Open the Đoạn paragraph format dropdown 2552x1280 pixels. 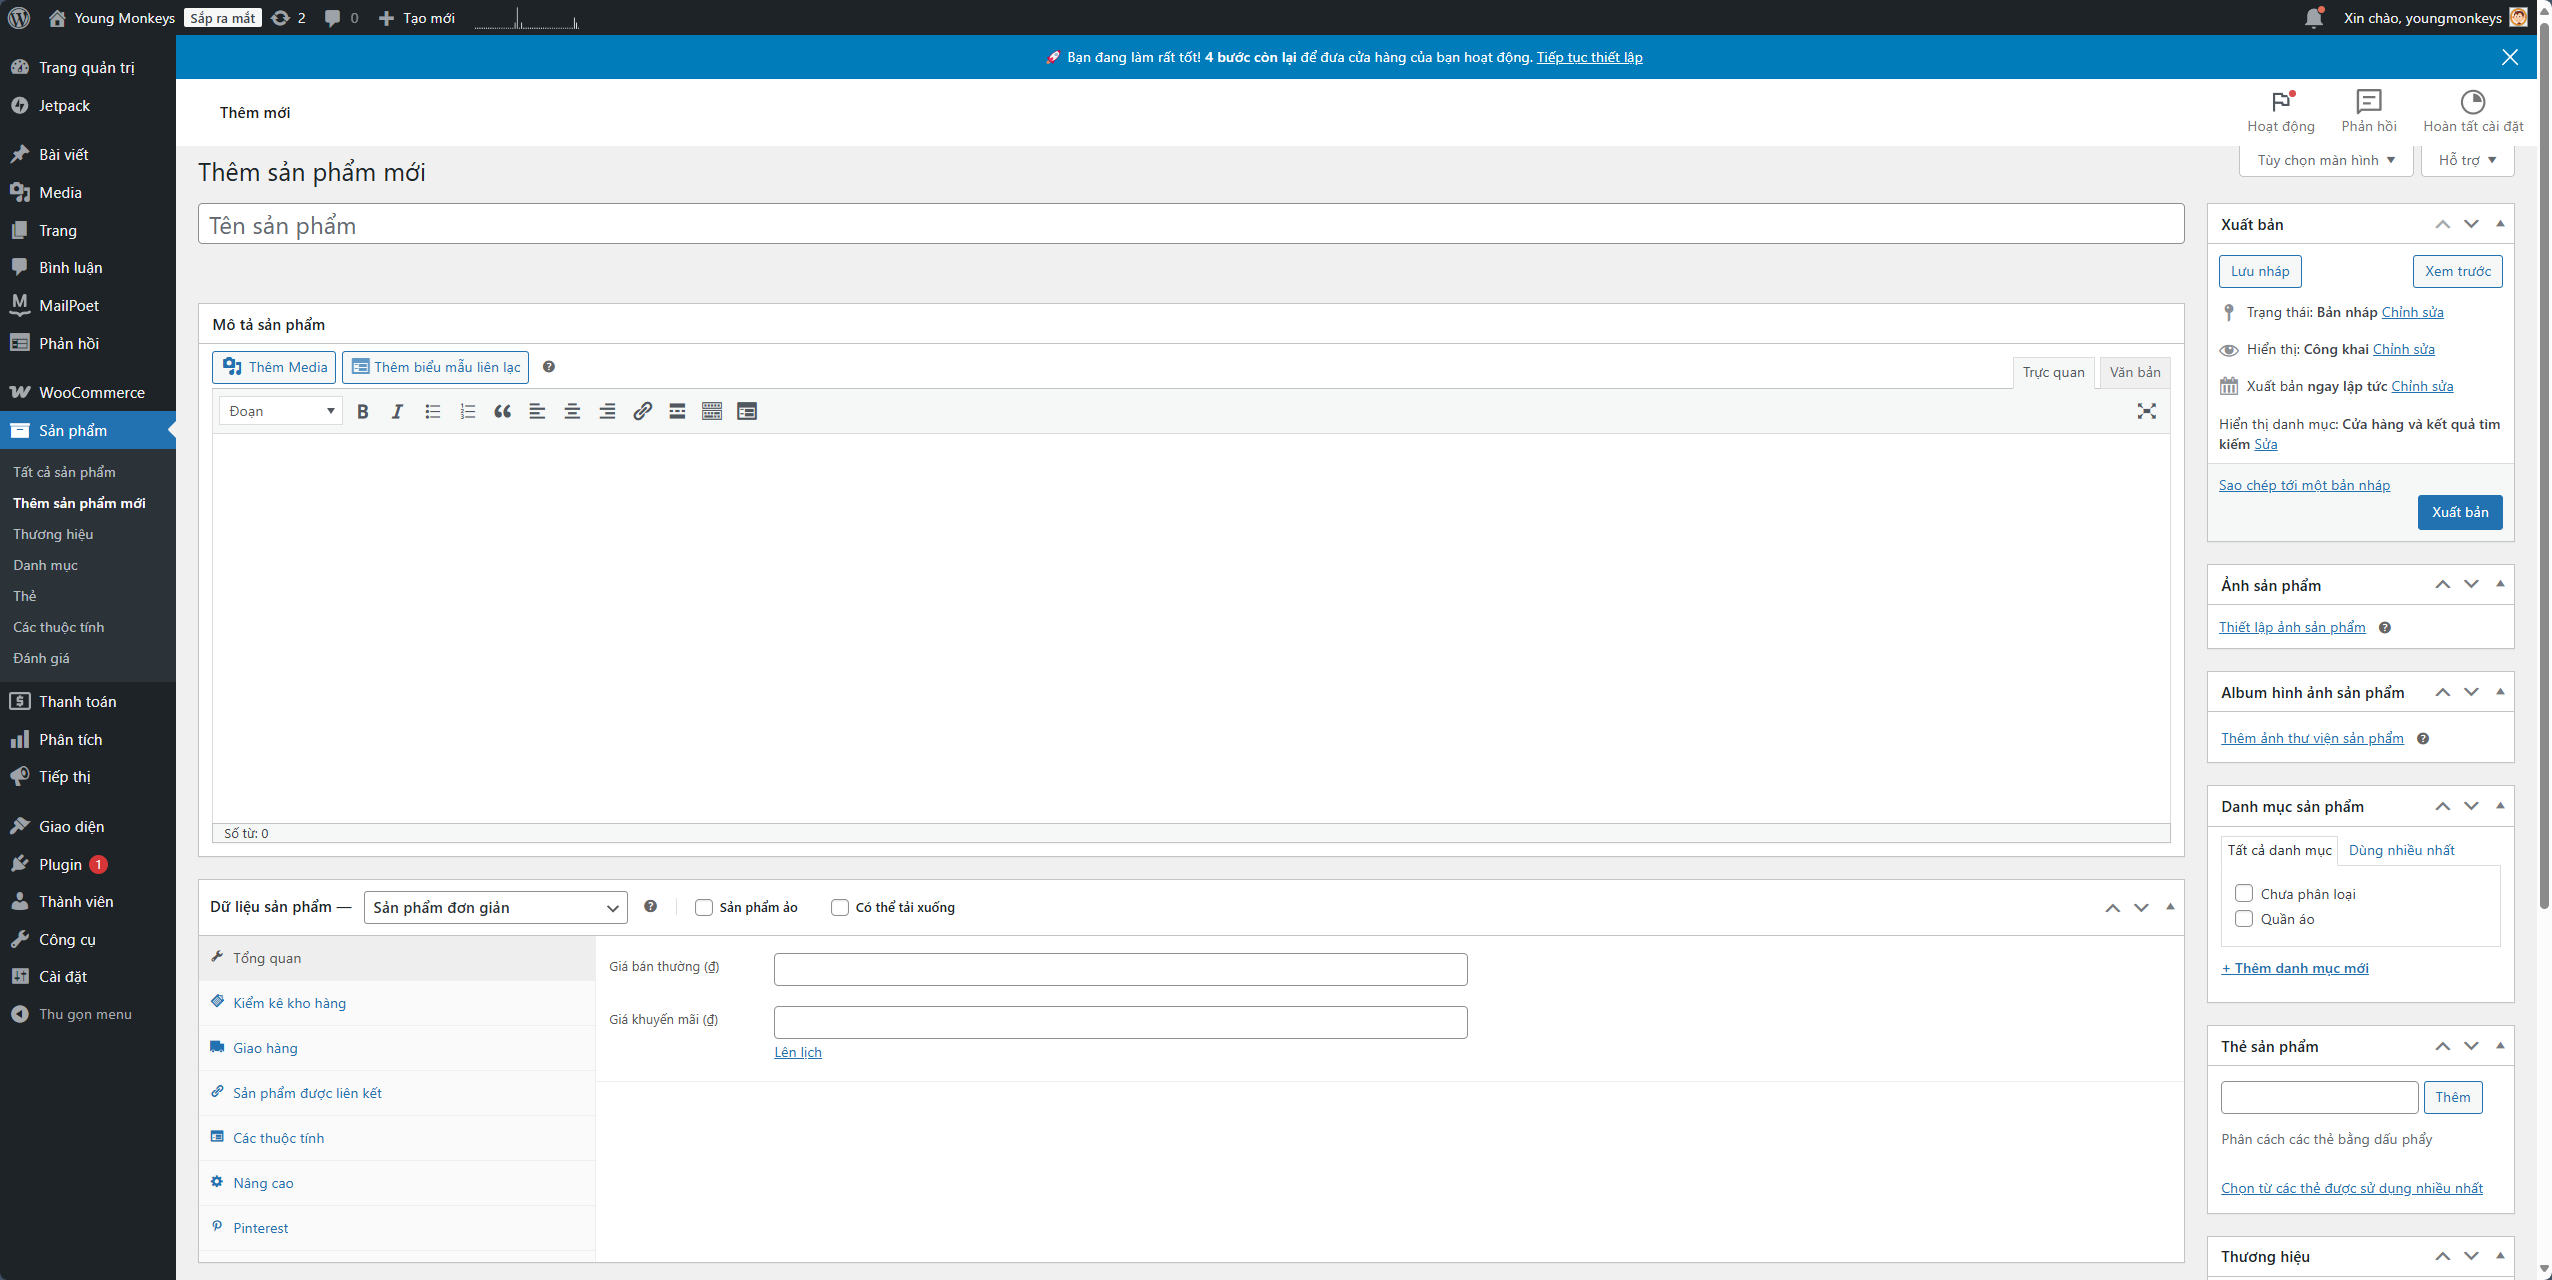(281, 411)
